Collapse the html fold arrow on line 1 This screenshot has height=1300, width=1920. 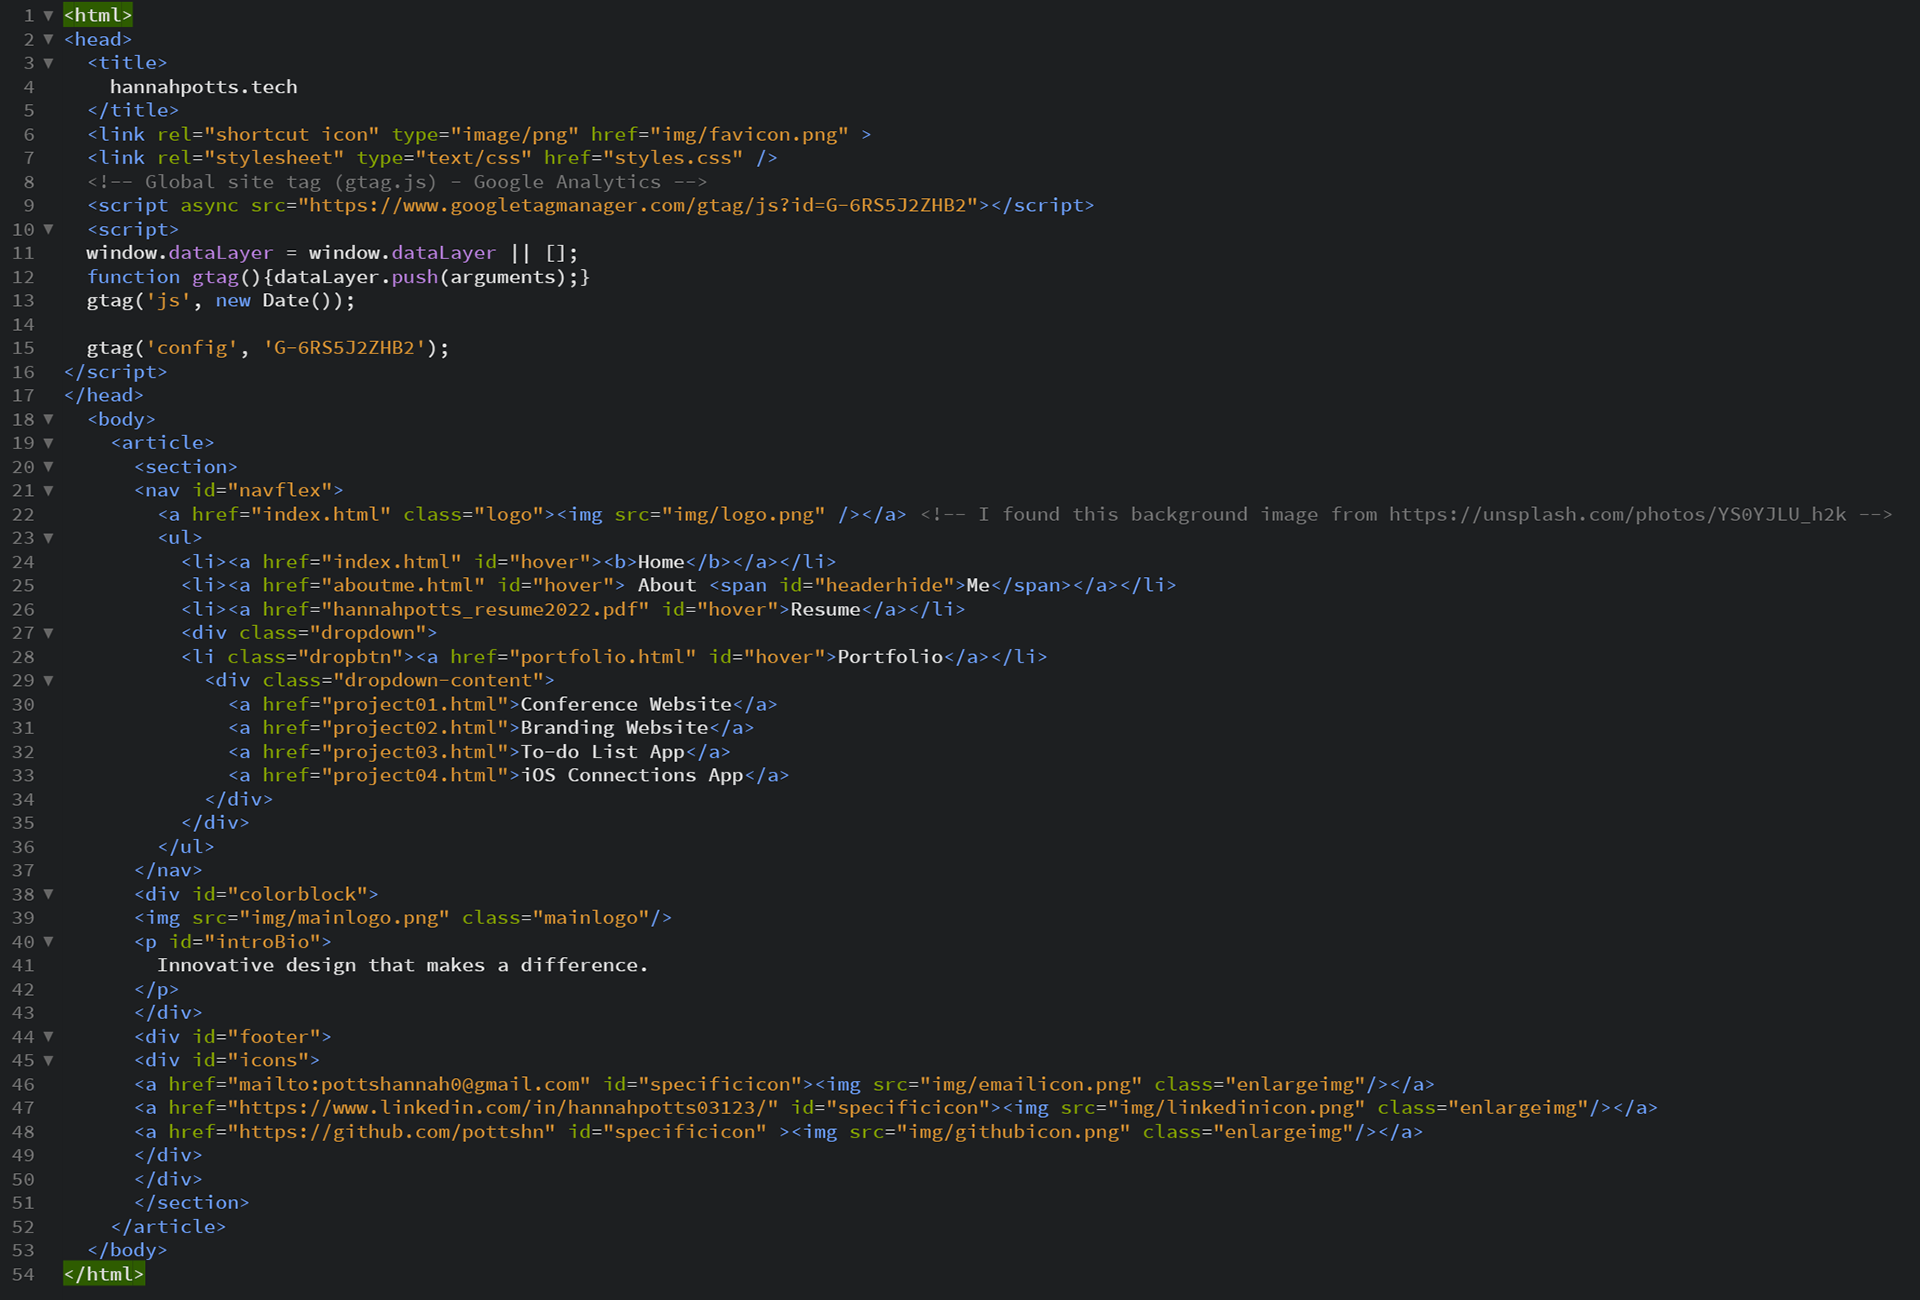(48, 15)
